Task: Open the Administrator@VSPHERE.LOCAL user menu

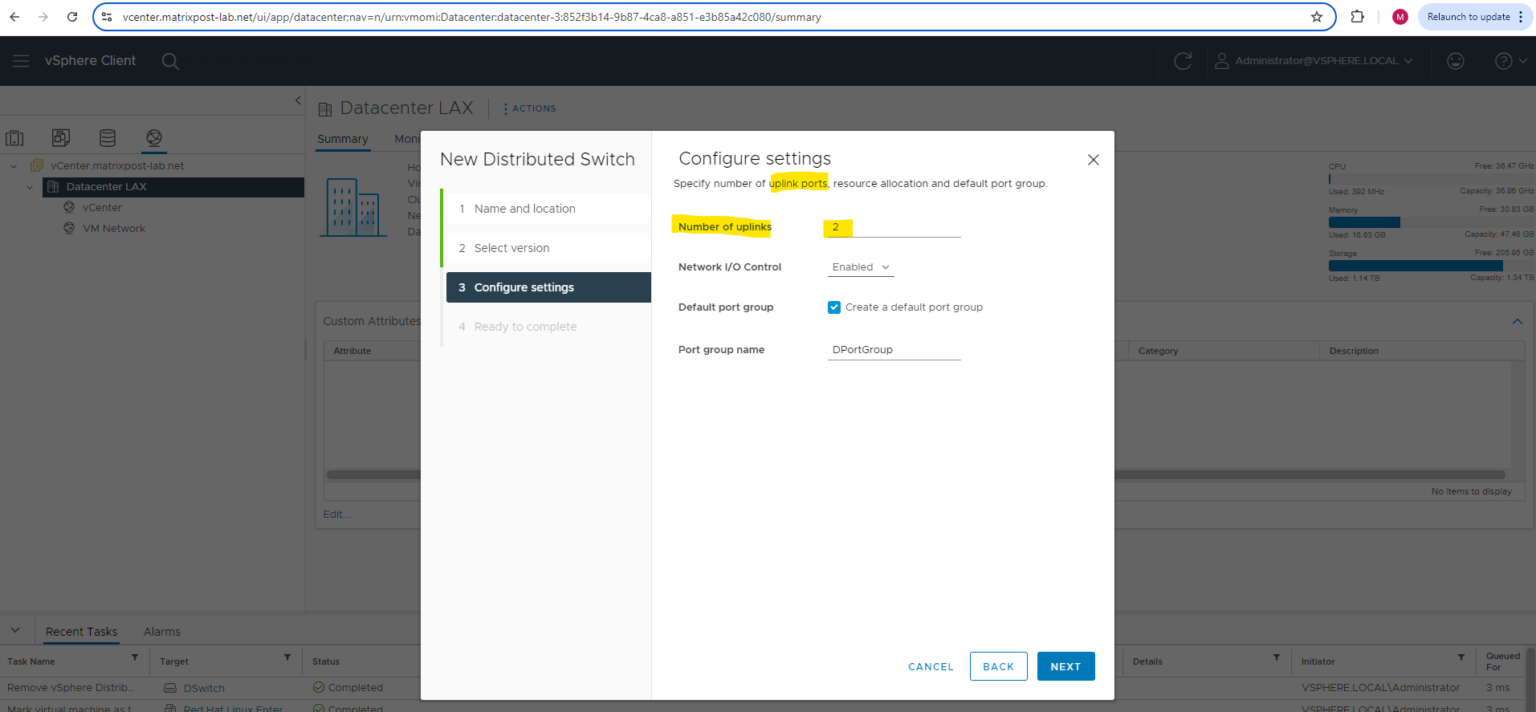Action: click(x=1314, y=61)
